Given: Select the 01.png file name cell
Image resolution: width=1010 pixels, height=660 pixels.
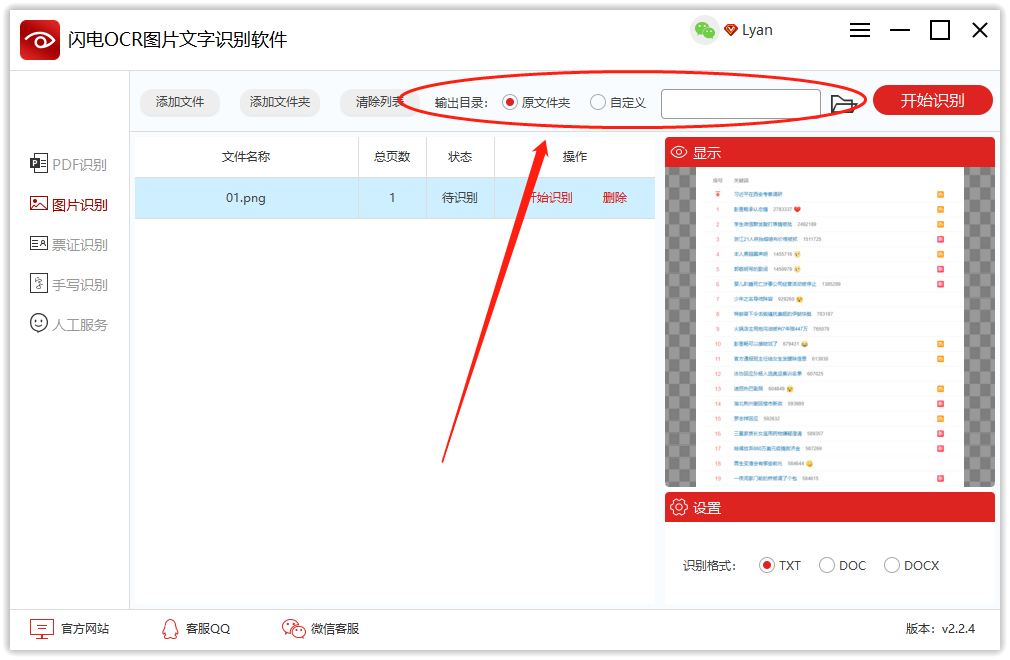Looking at the screenshot, I should click(246, 198).
